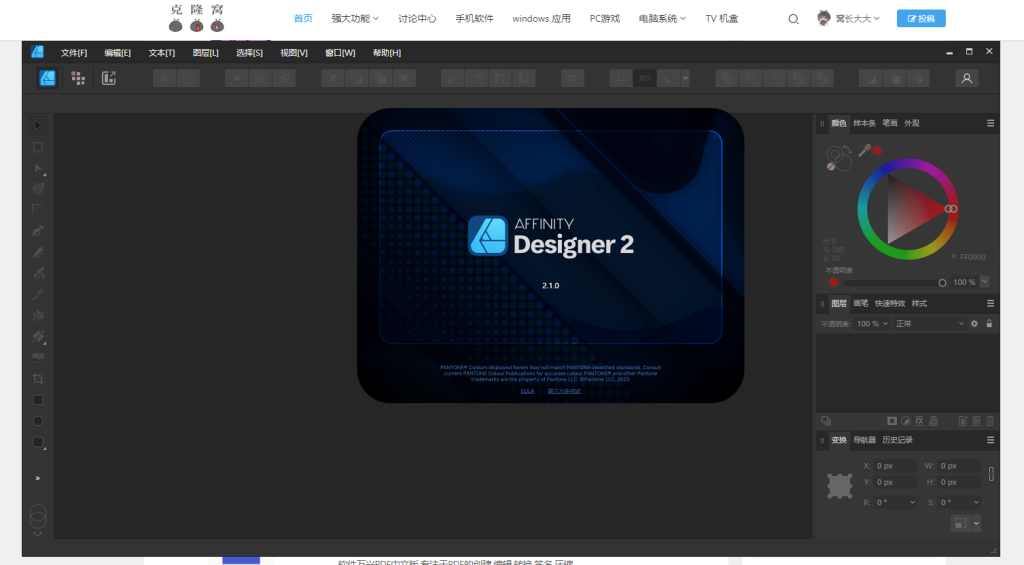Select the Artboard tool
Viewport: 1024px width, 565px height.
38,147
